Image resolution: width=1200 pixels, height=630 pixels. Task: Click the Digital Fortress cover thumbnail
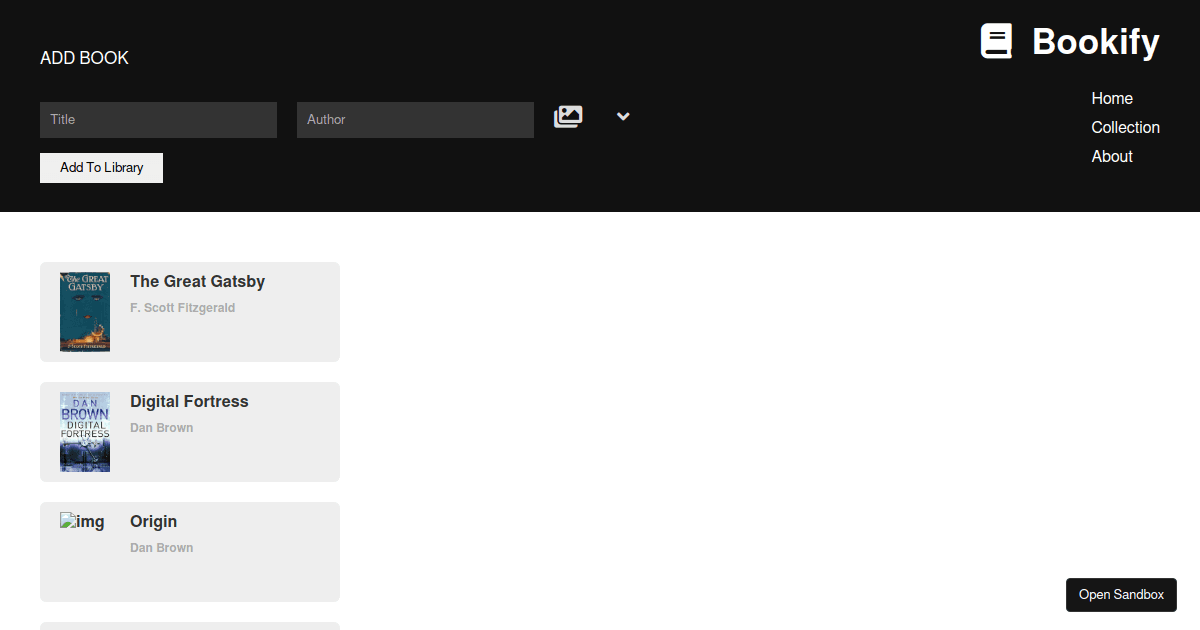click(x=85, y=431)
